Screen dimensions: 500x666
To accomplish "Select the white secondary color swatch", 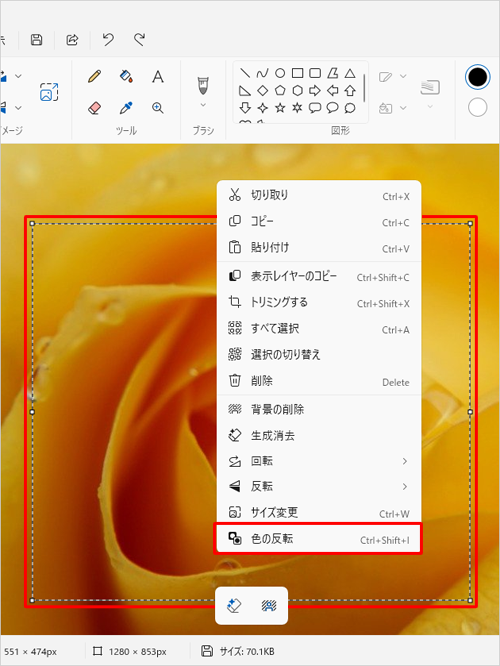I will 477,107.
